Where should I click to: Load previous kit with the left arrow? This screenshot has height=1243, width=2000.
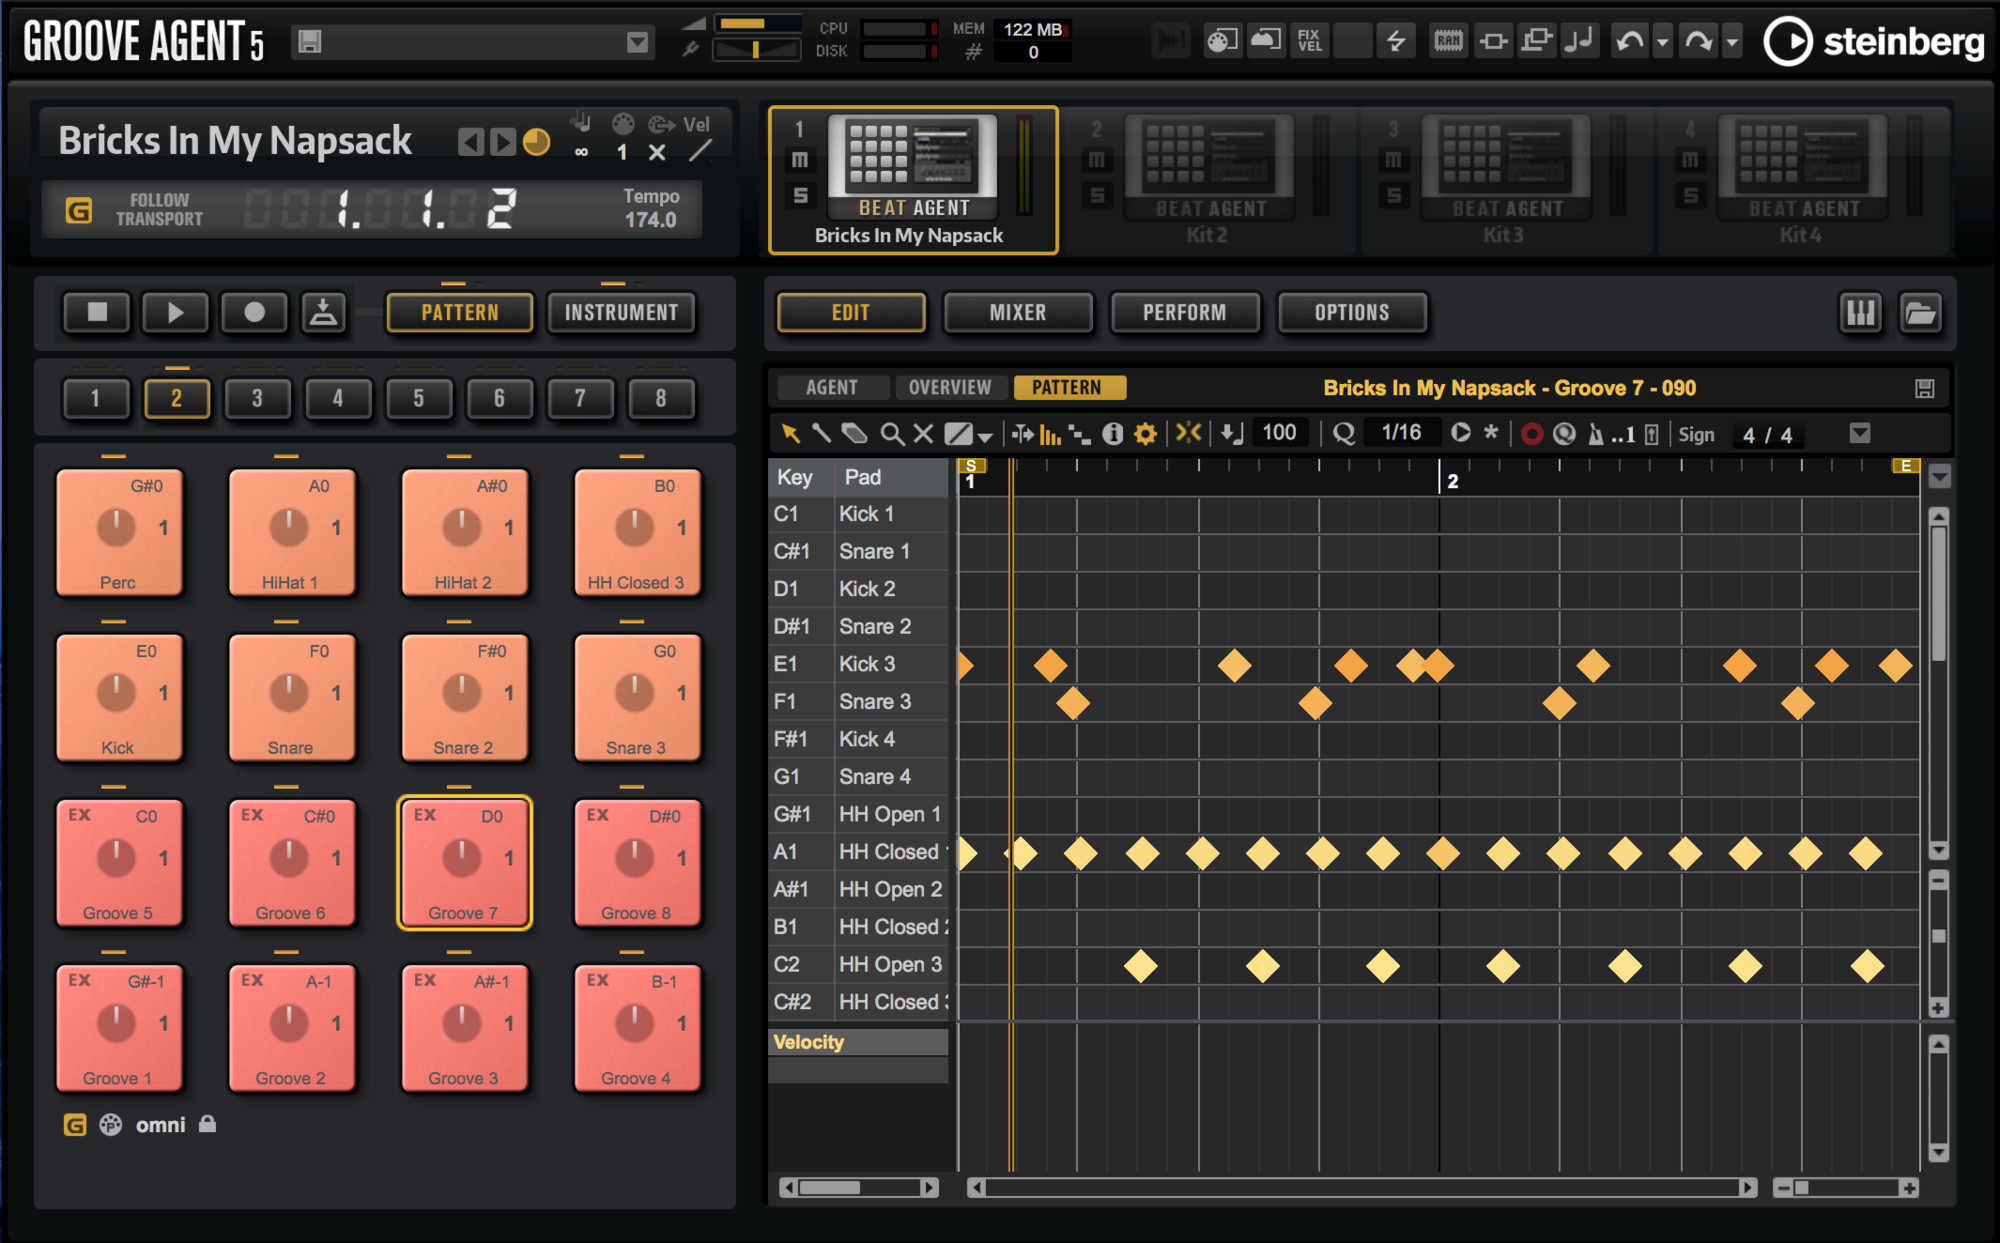pyautogui.click(x=470, y=142)
